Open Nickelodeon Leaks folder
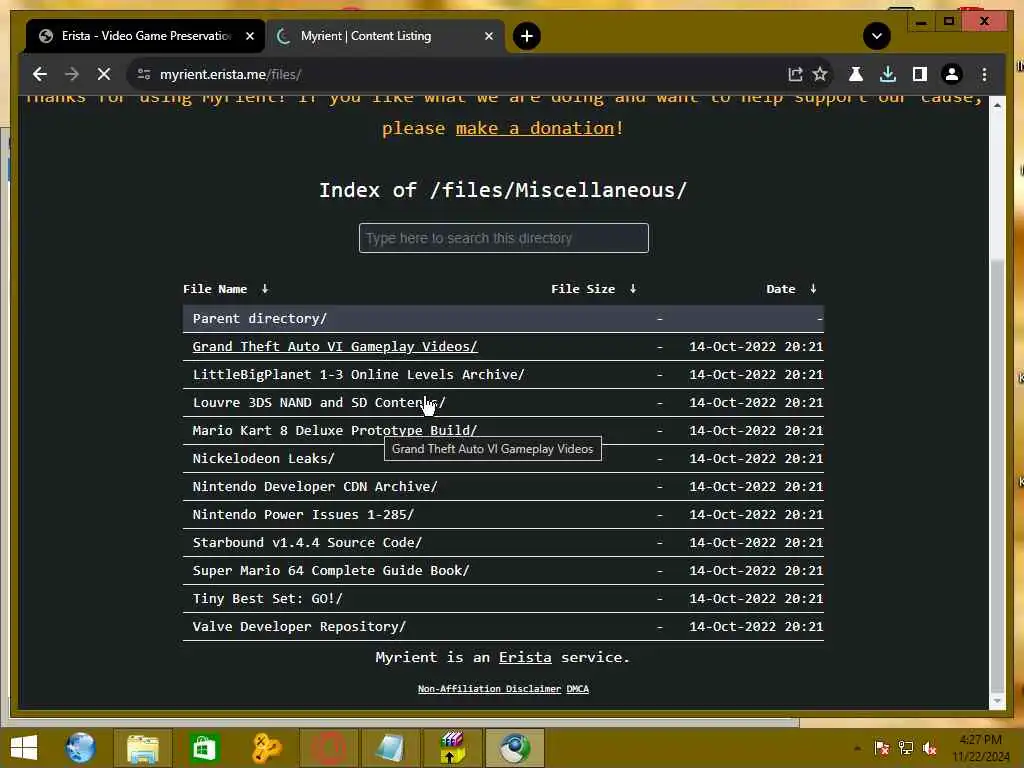This screenshot has width=1024, height=768. click(263, 459)
